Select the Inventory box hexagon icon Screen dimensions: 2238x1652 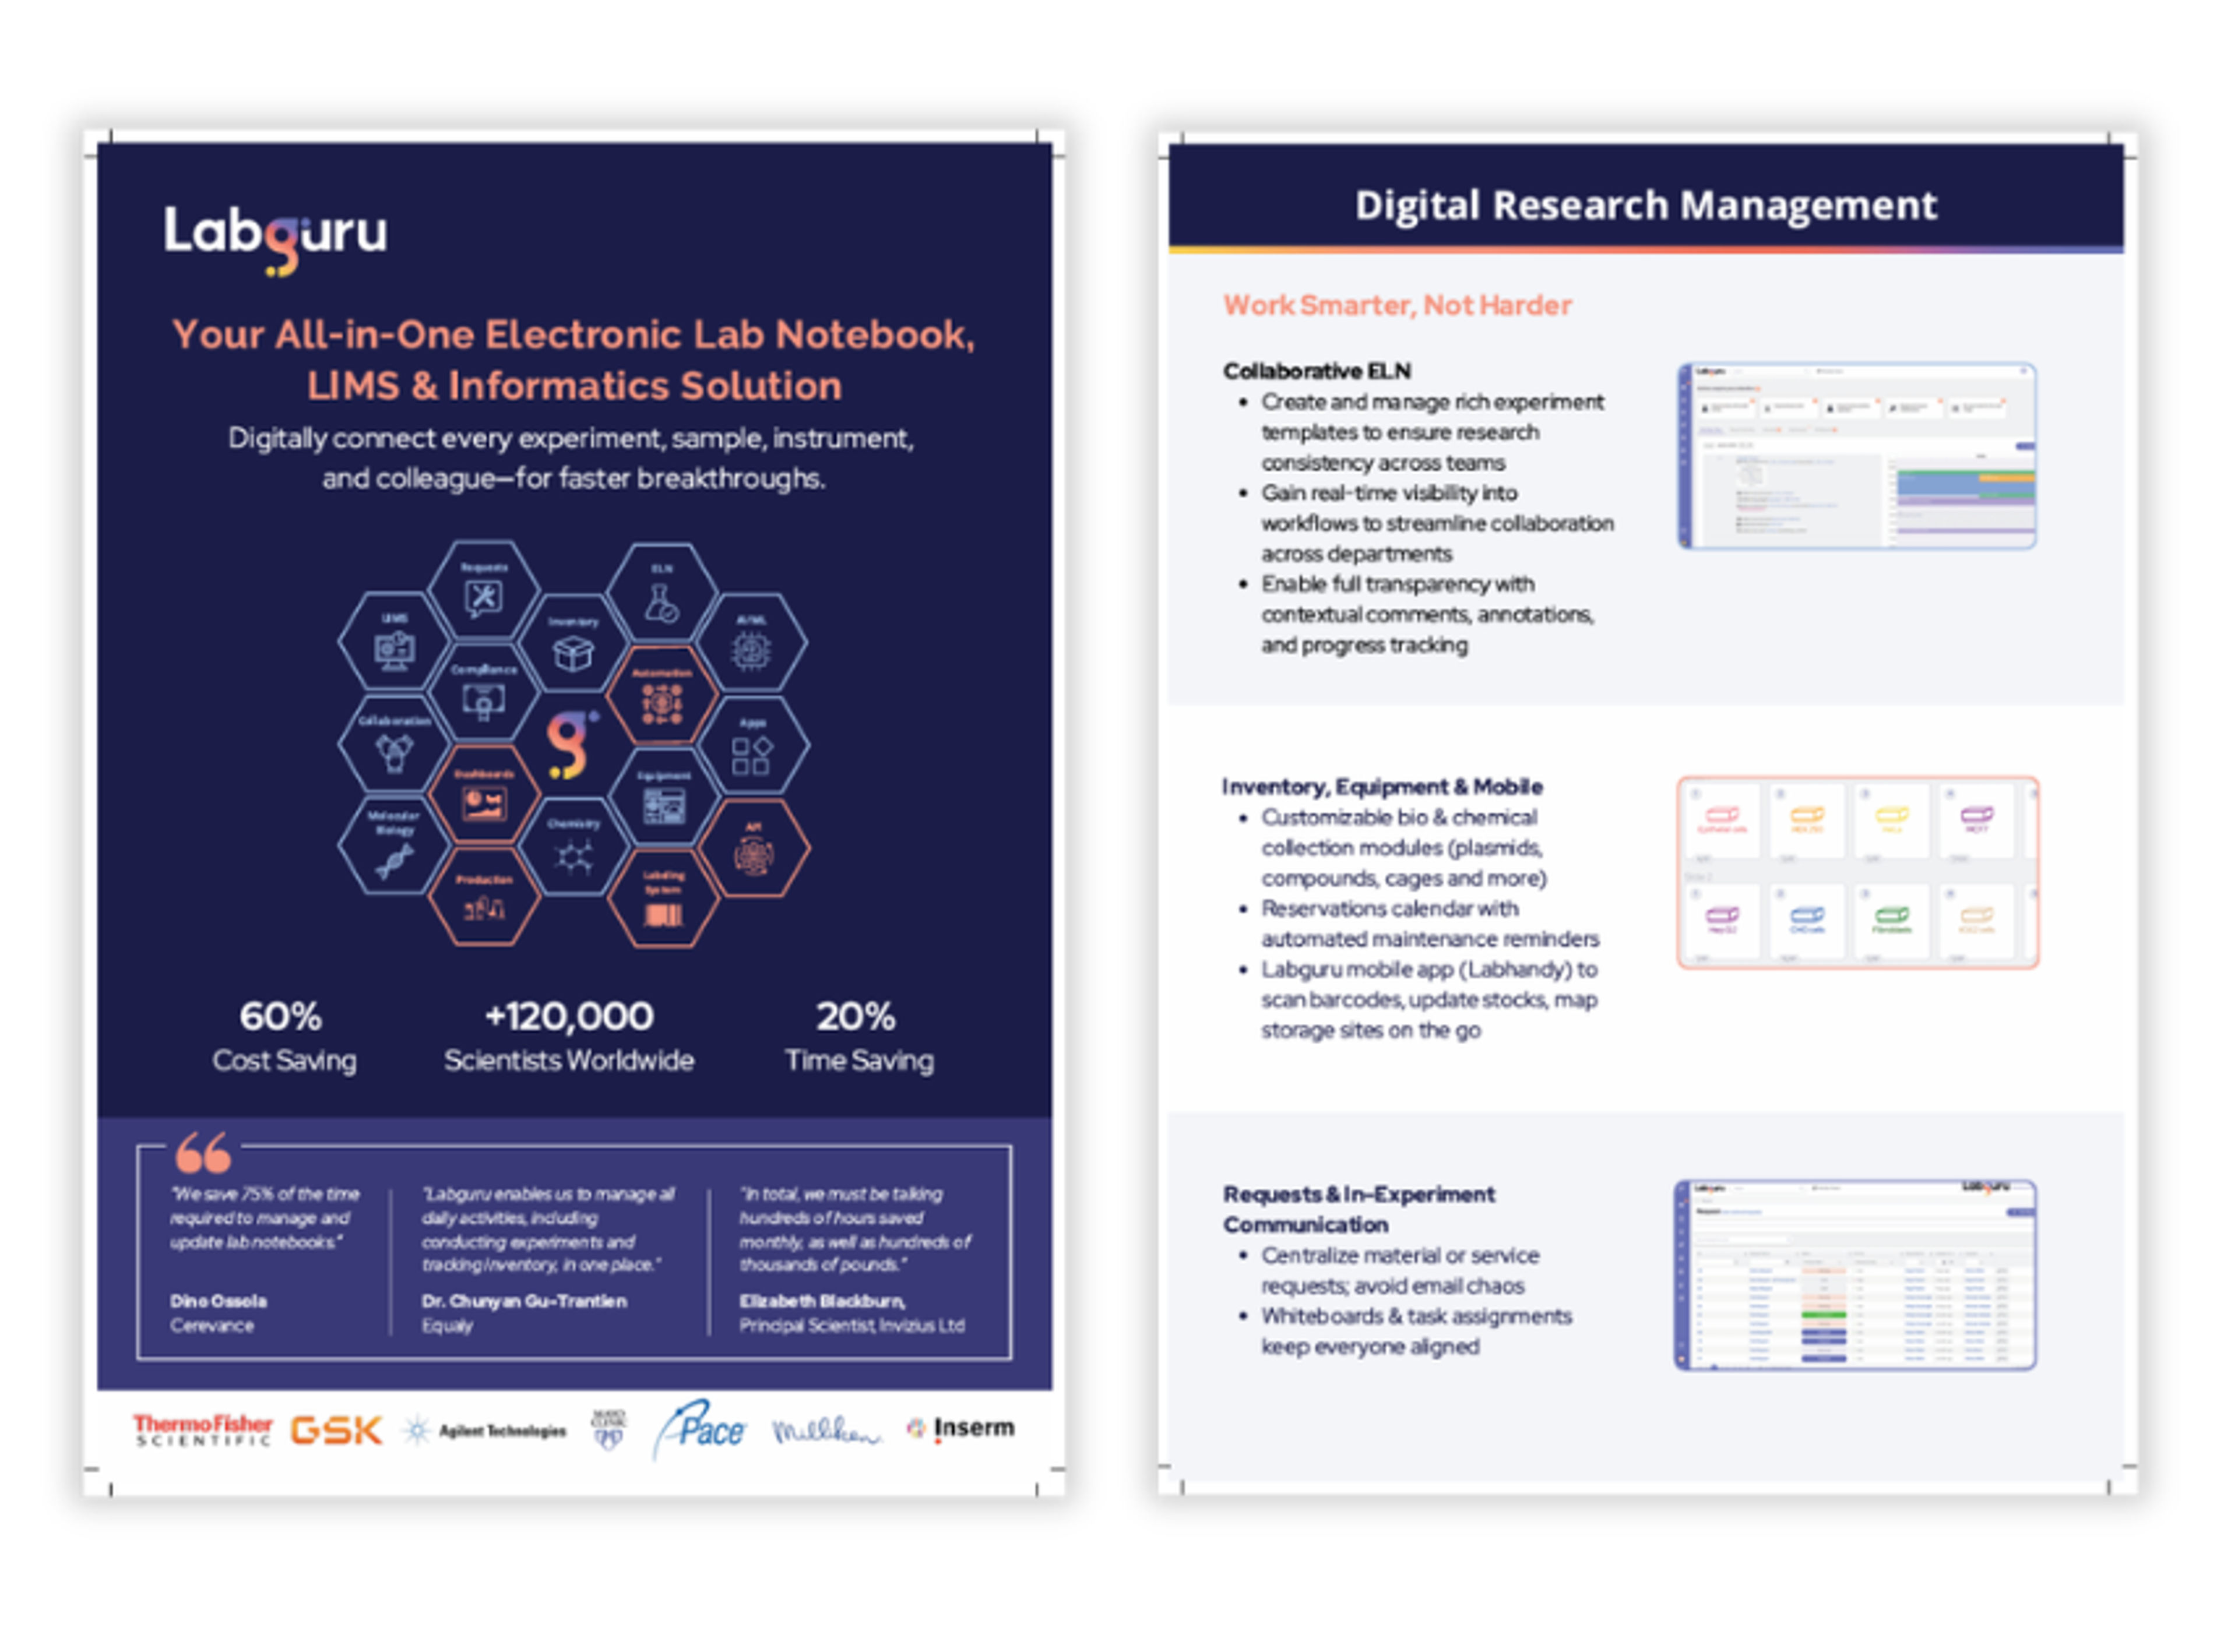(573, 644)
